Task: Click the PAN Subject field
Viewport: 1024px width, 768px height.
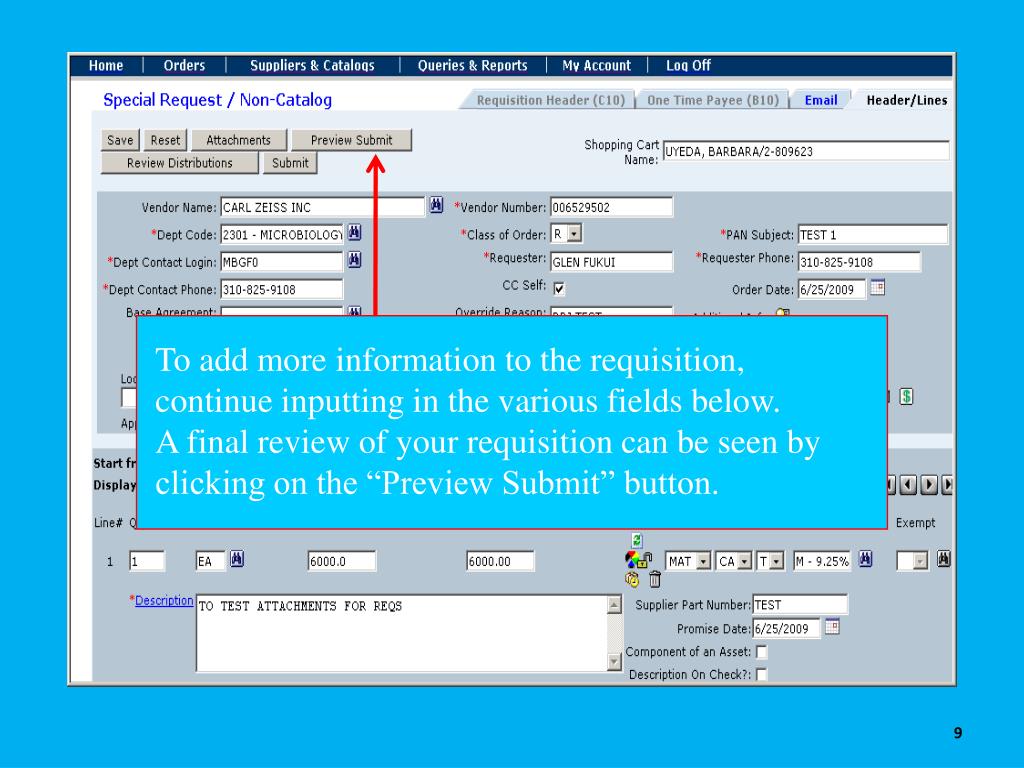Action: [872, 234]
